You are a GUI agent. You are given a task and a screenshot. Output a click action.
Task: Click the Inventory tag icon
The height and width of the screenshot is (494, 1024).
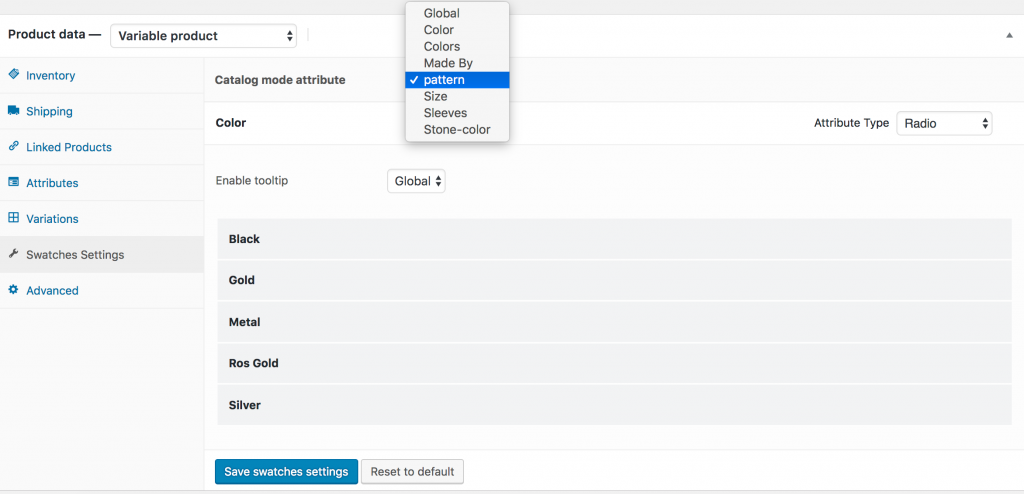tap(14, 75)
